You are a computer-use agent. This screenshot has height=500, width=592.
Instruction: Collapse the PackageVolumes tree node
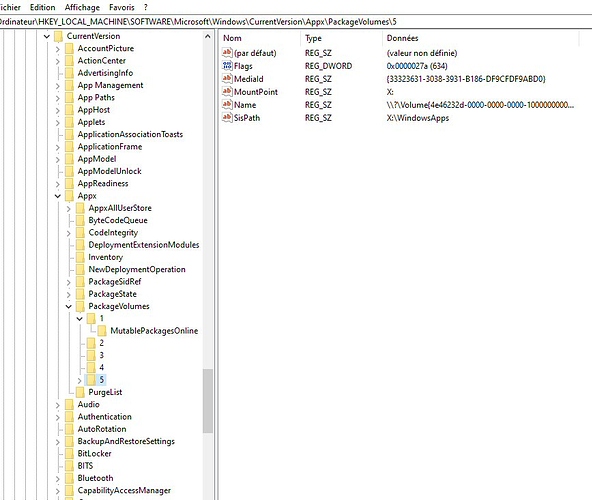coord(68,306)
